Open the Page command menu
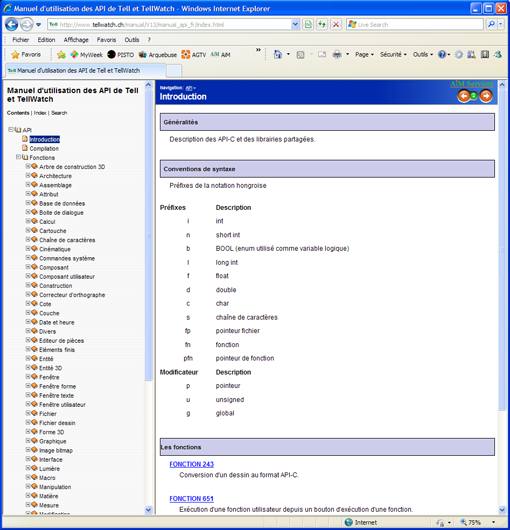The image size is (510, 530). [x=364, y=54]
